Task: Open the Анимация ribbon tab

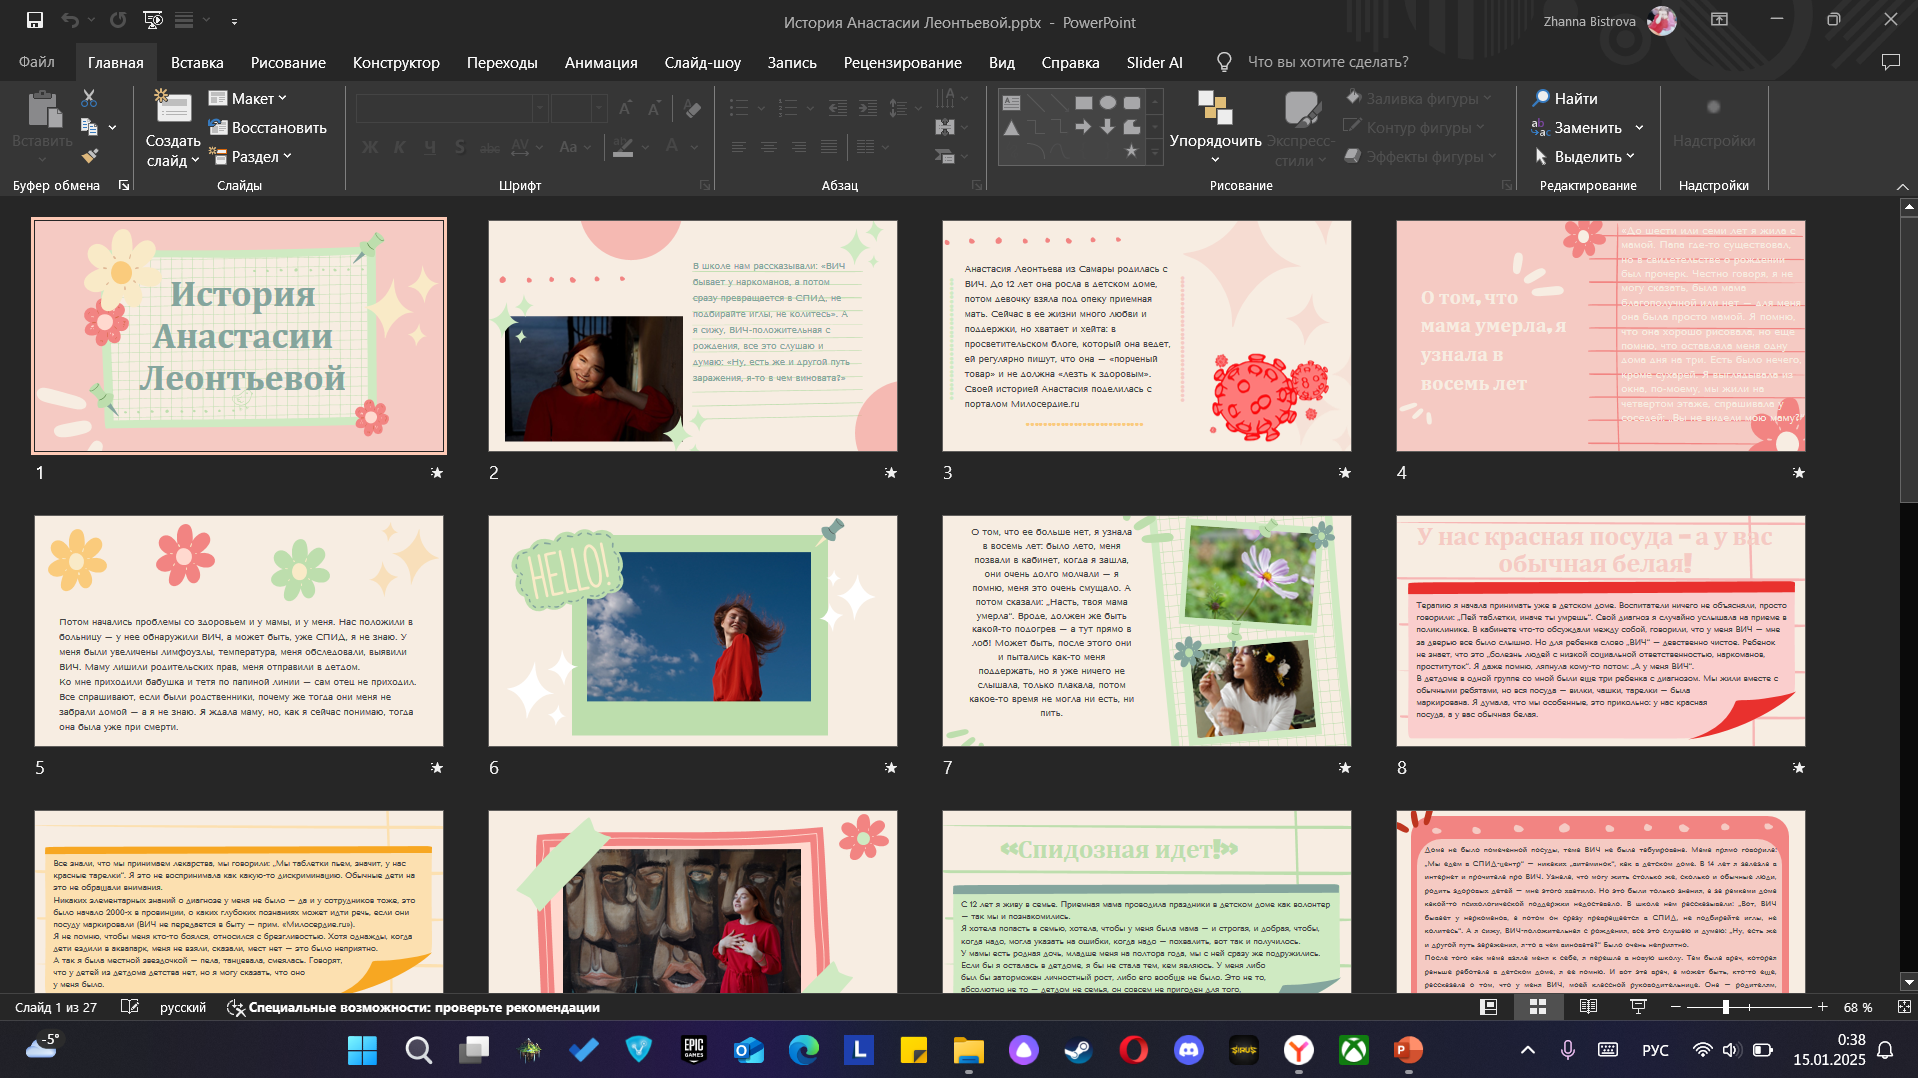Action: tap(601, 62)
